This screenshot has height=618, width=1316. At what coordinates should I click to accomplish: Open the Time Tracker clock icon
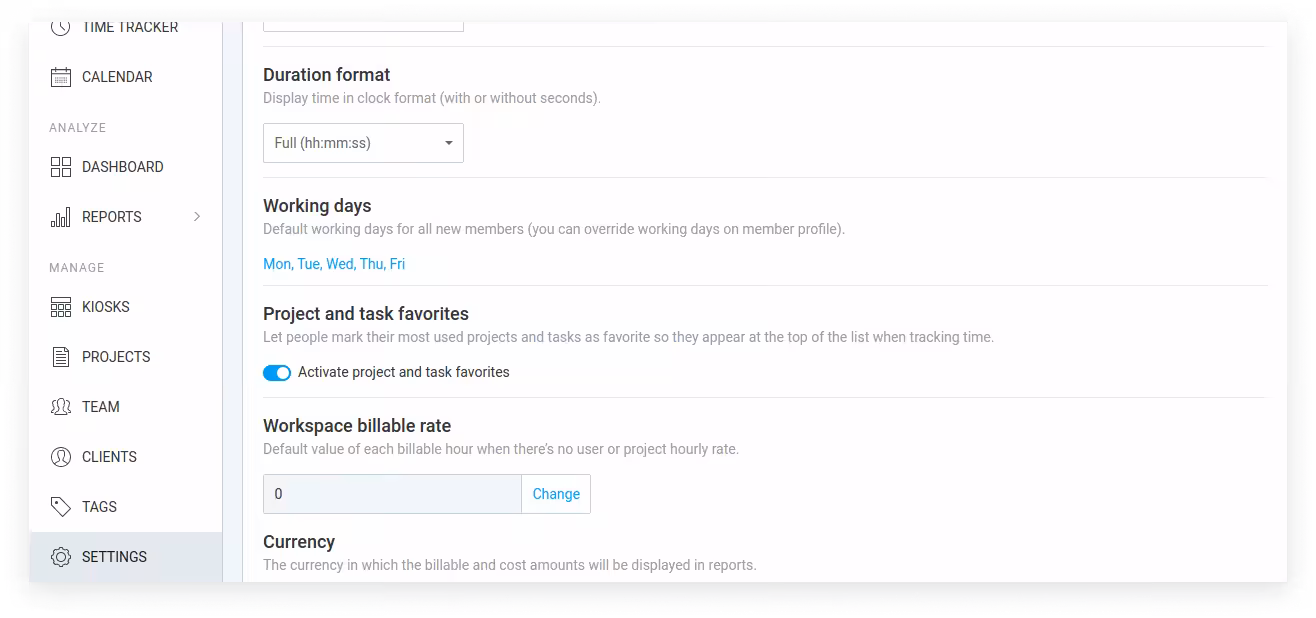(61, 28)
